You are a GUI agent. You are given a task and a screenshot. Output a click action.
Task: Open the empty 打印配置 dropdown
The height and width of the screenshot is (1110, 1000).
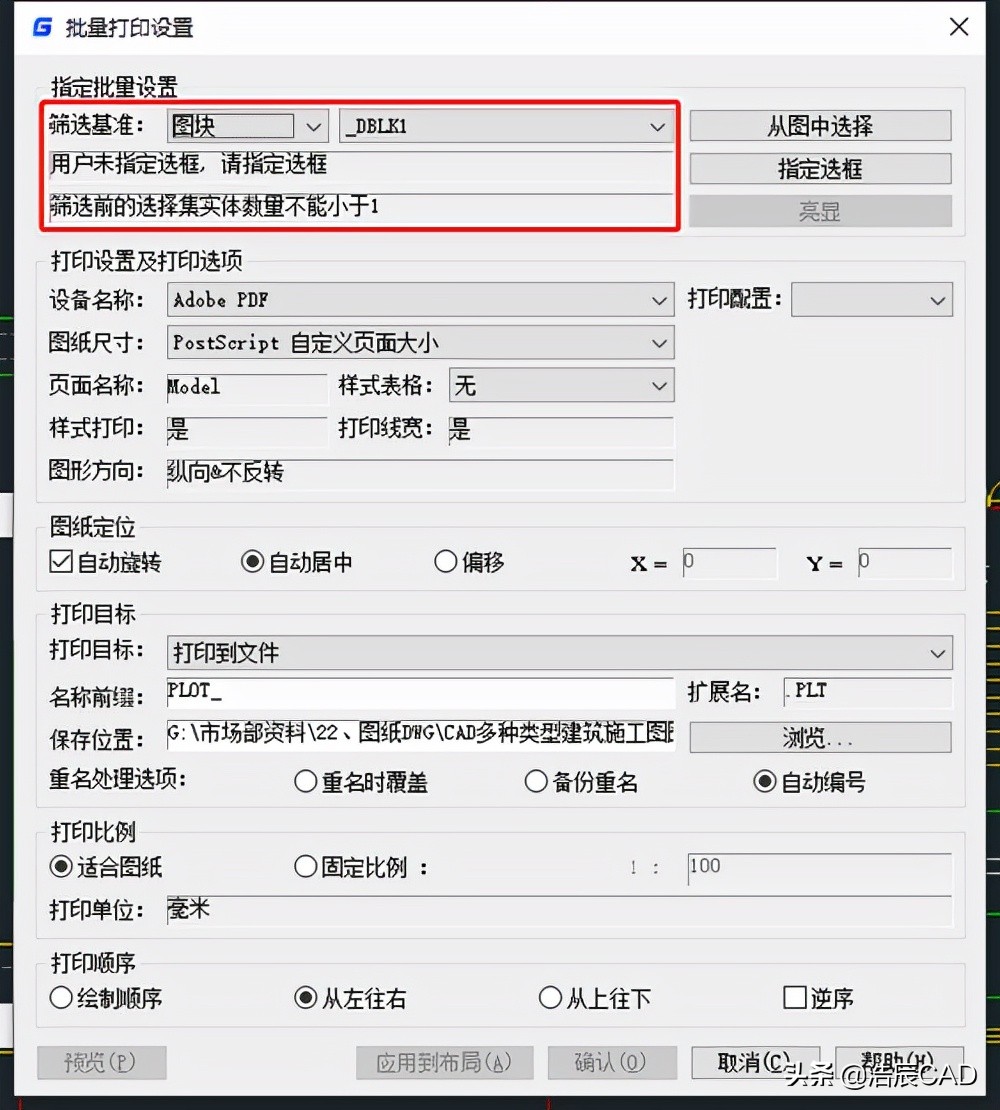(x=938, y=299)
